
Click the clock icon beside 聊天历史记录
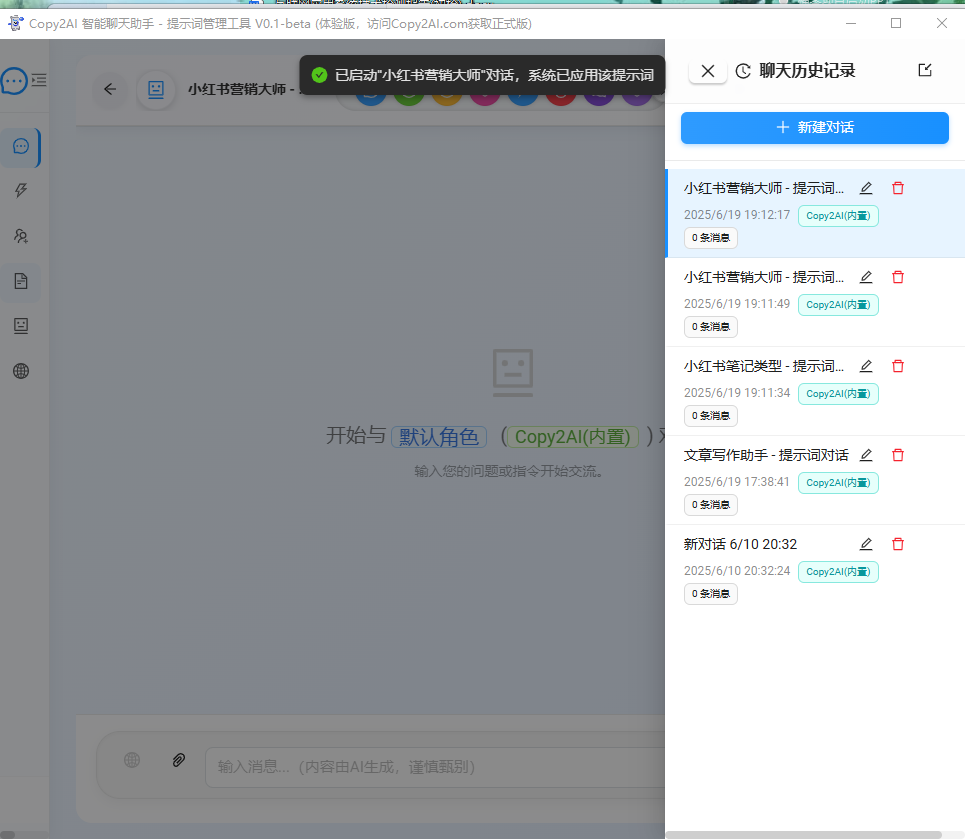[743, 71]
